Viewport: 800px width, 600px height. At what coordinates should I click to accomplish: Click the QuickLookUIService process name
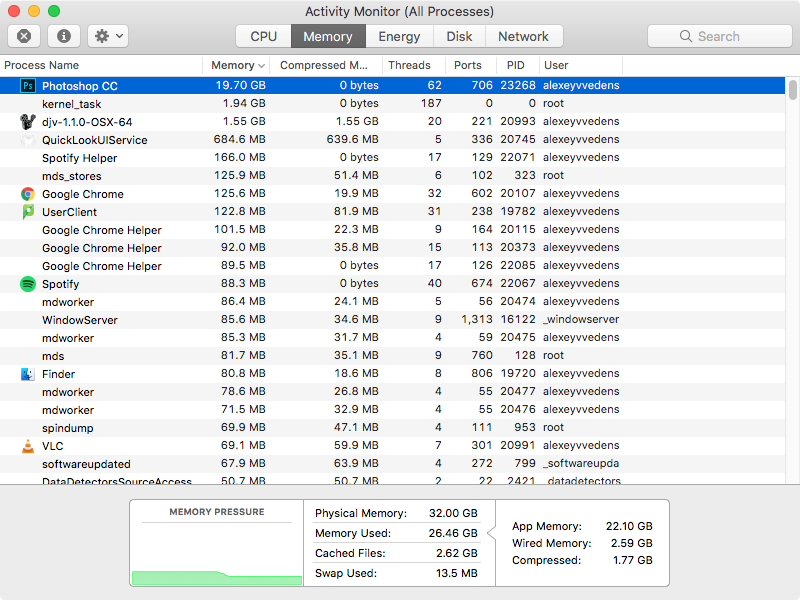click(94, 140)
